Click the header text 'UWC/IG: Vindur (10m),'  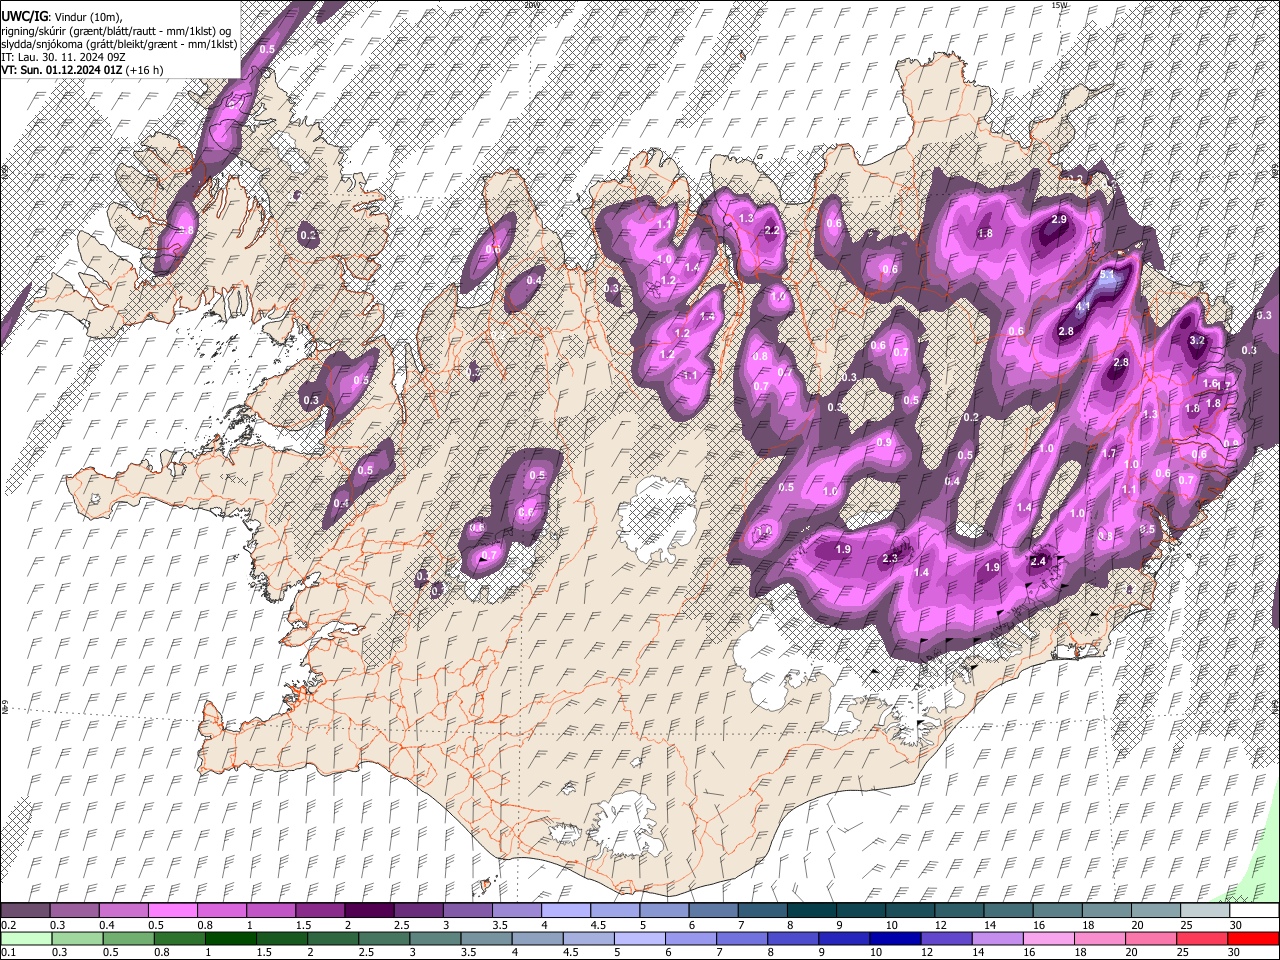[x=64, y=17]
